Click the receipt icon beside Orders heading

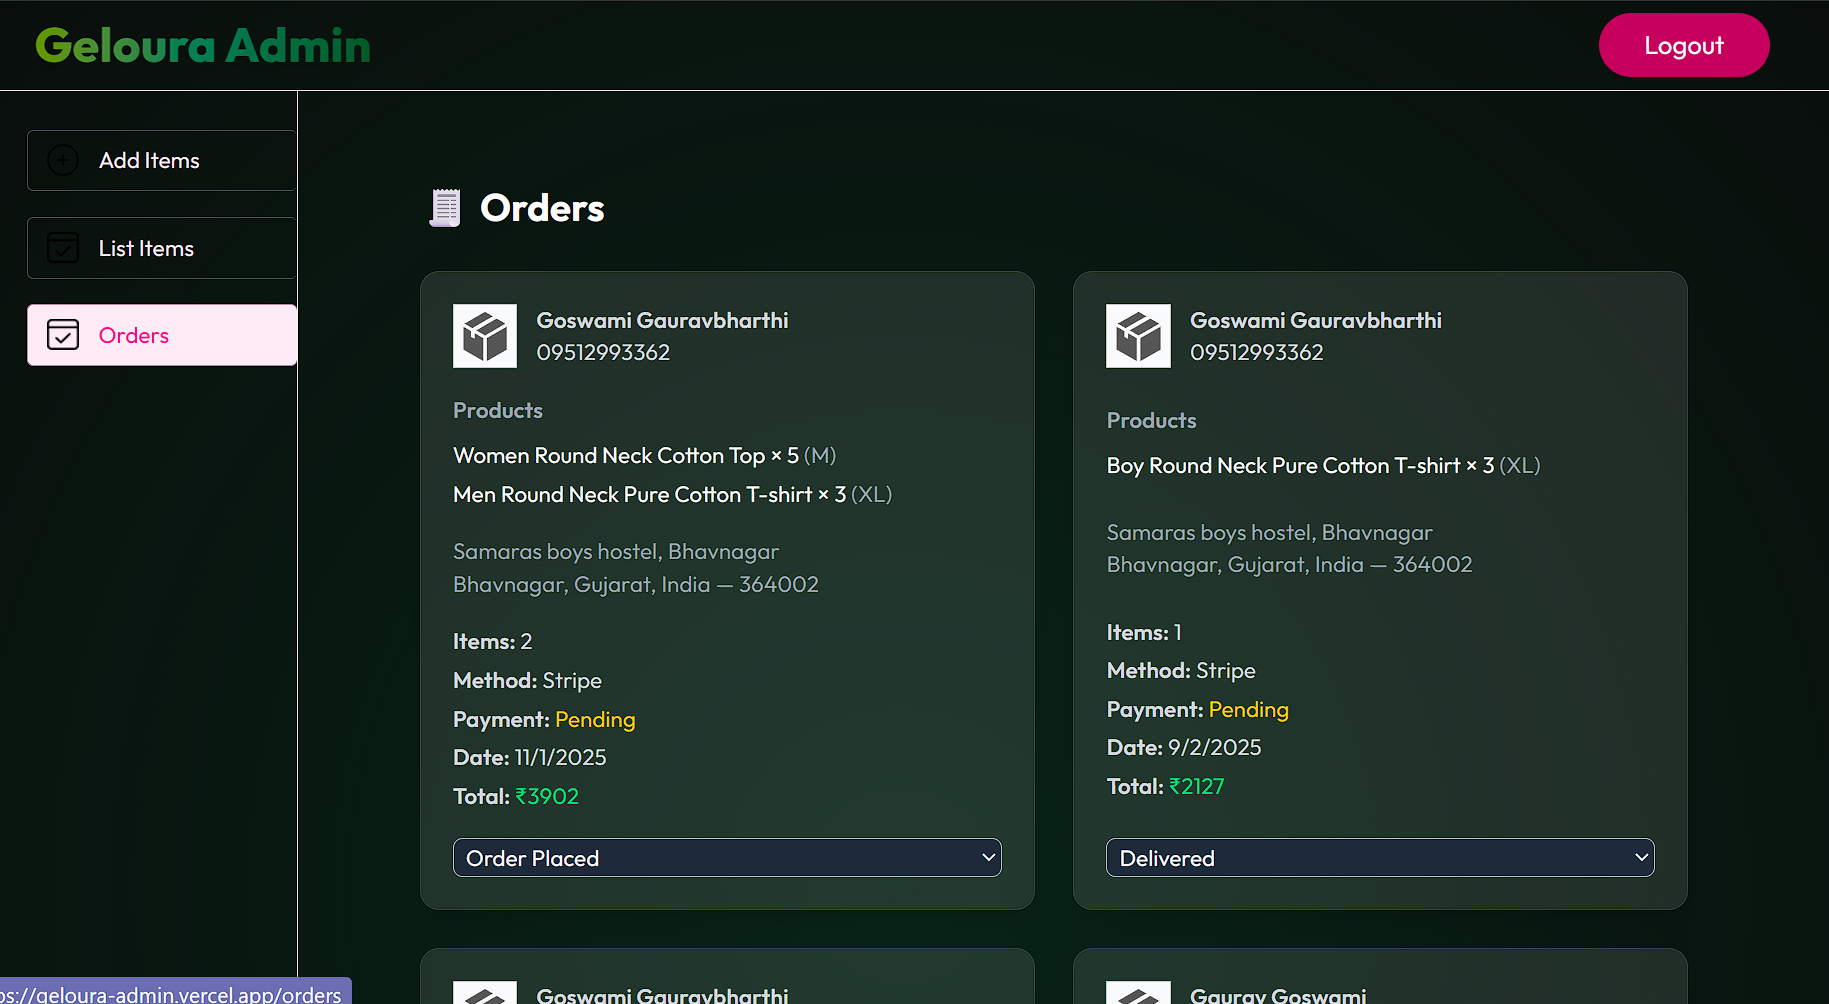point(445,208)
